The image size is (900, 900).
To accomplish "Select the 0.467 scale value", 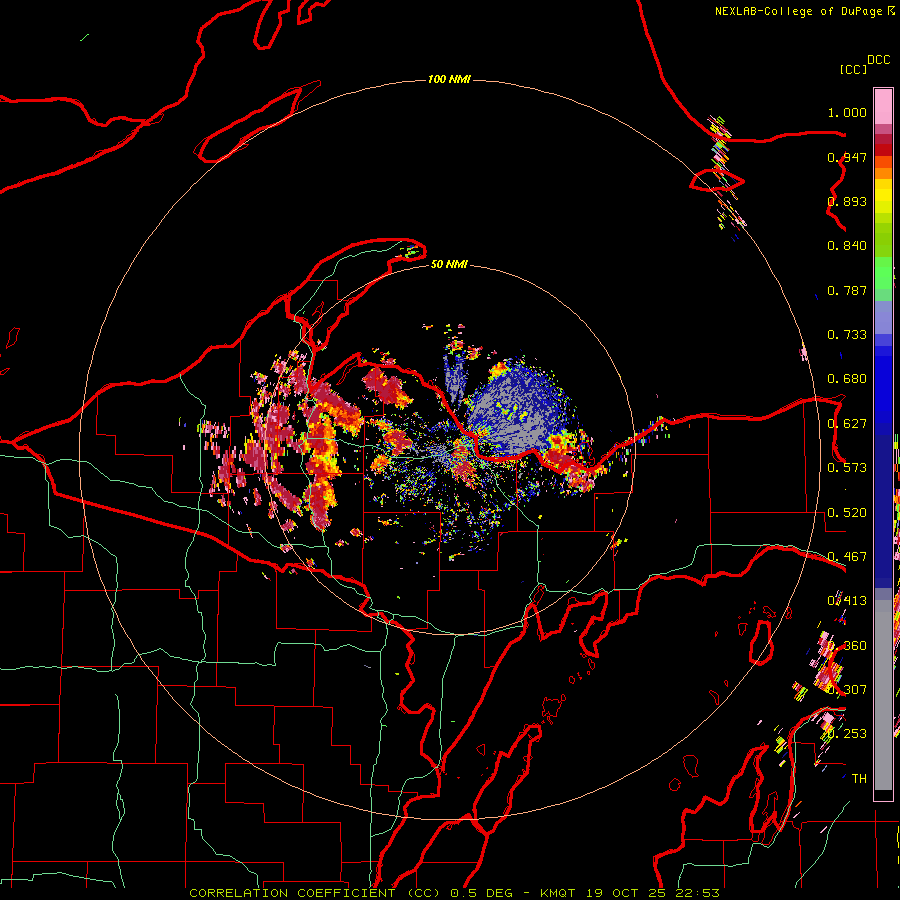I will click(x=847, y=557).
